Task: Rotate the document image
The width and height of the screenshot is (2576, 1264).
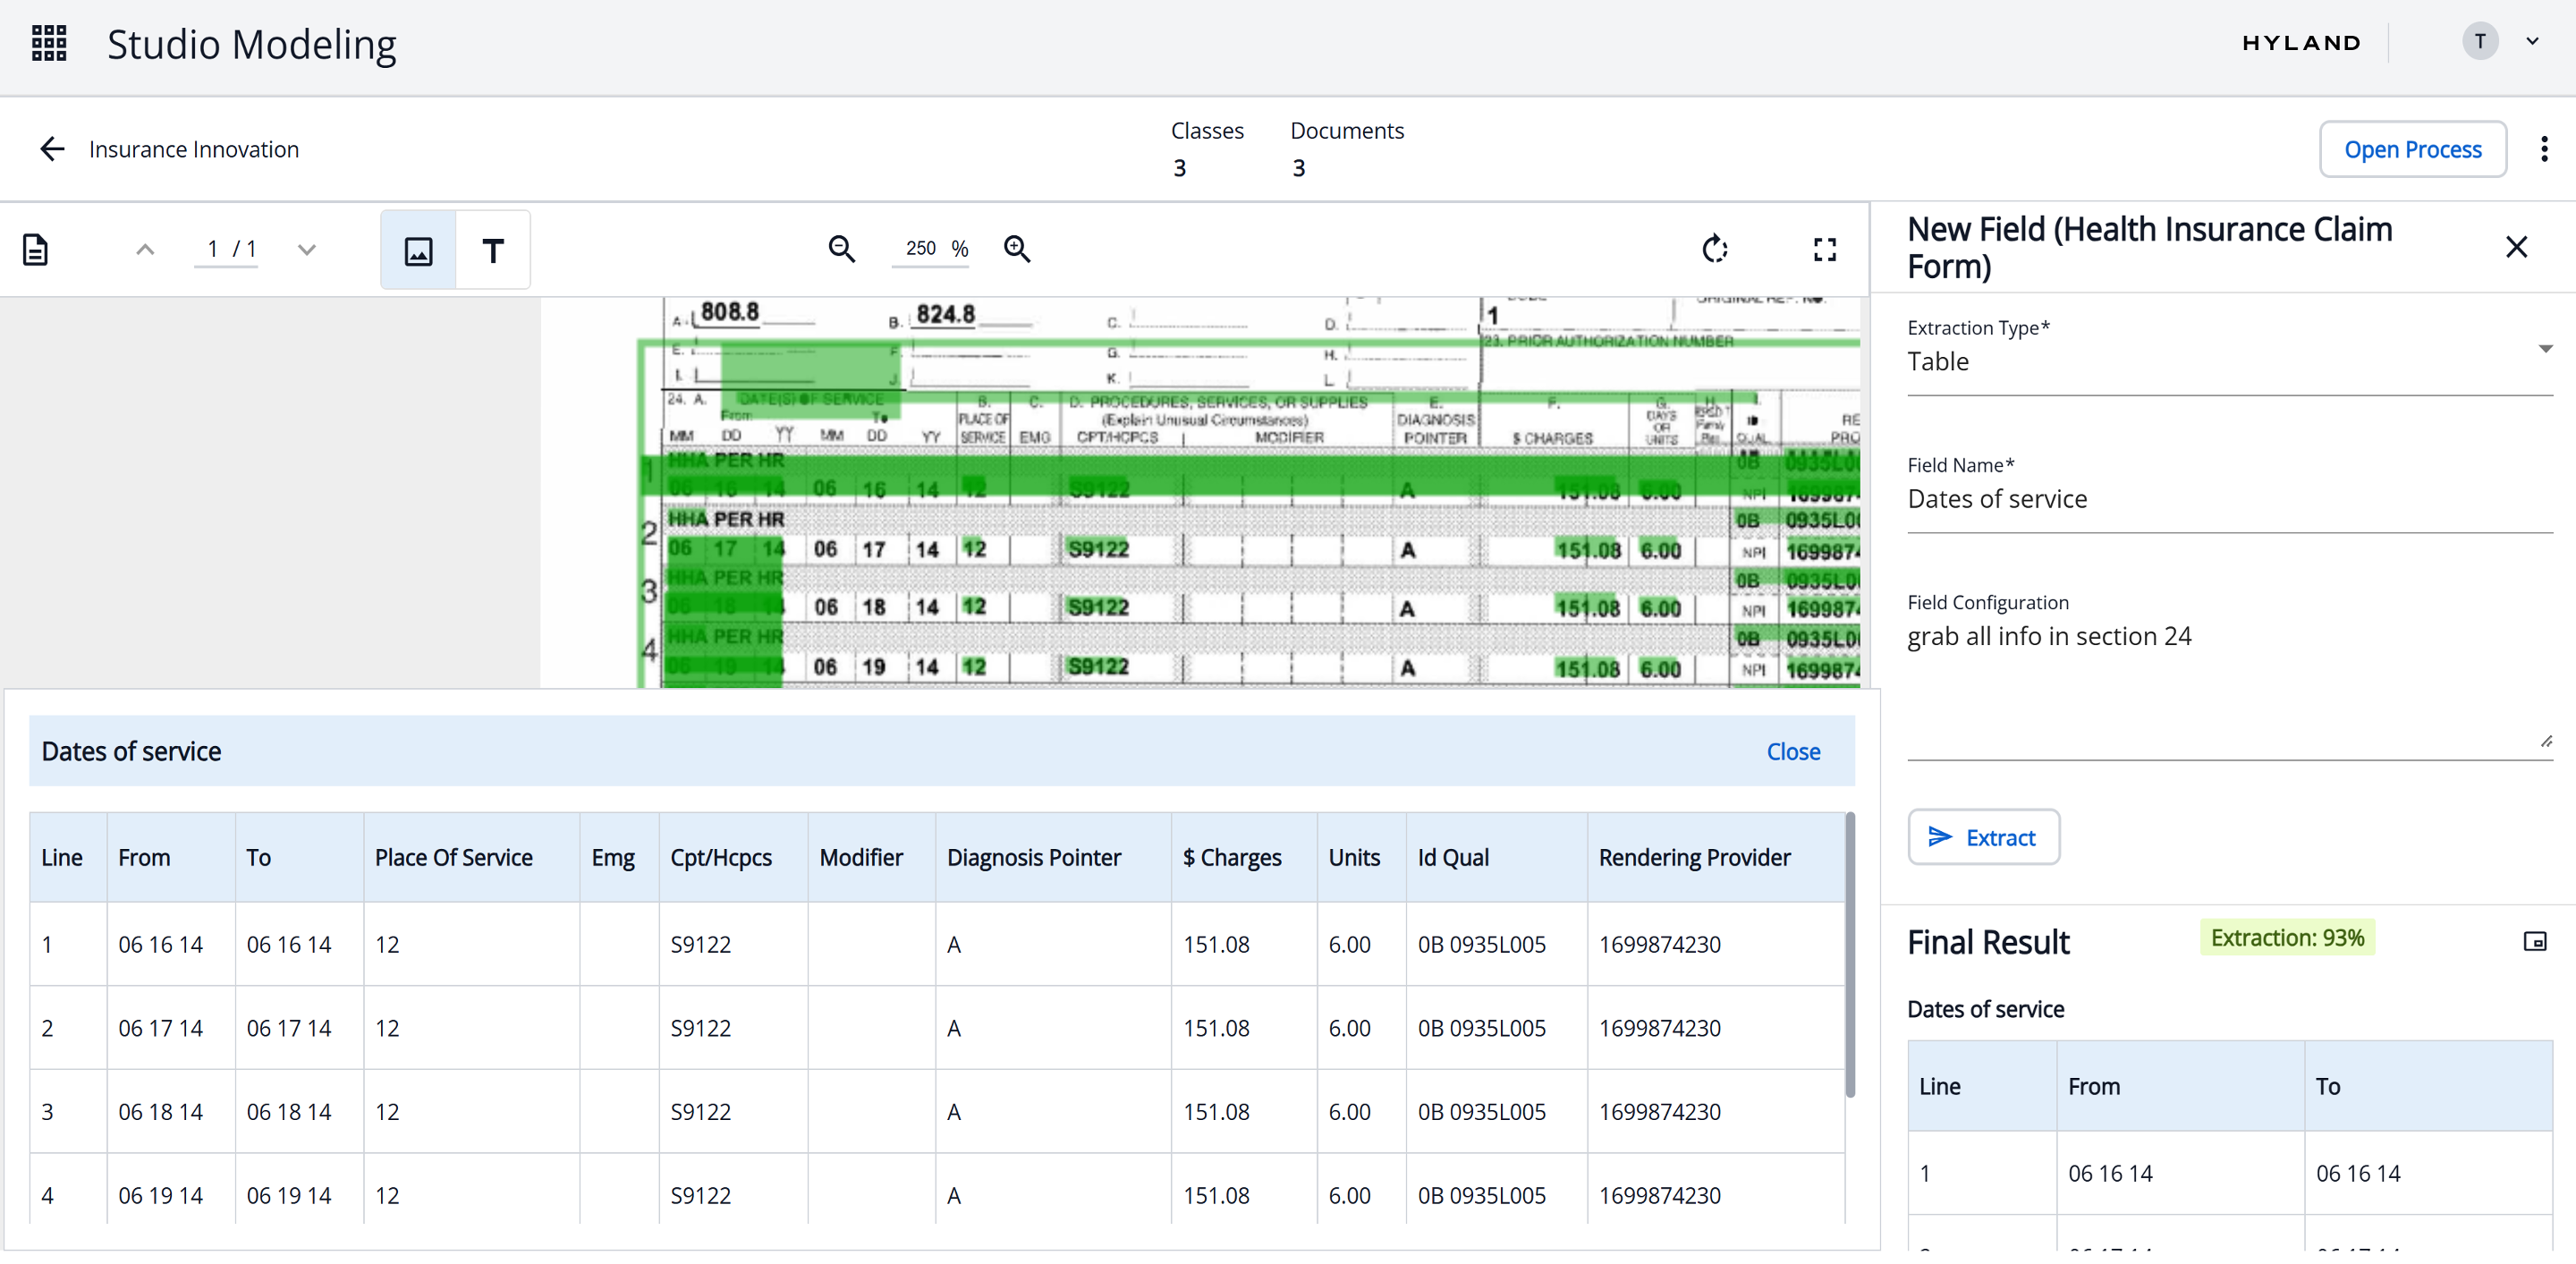Action: click(1715, 249)
